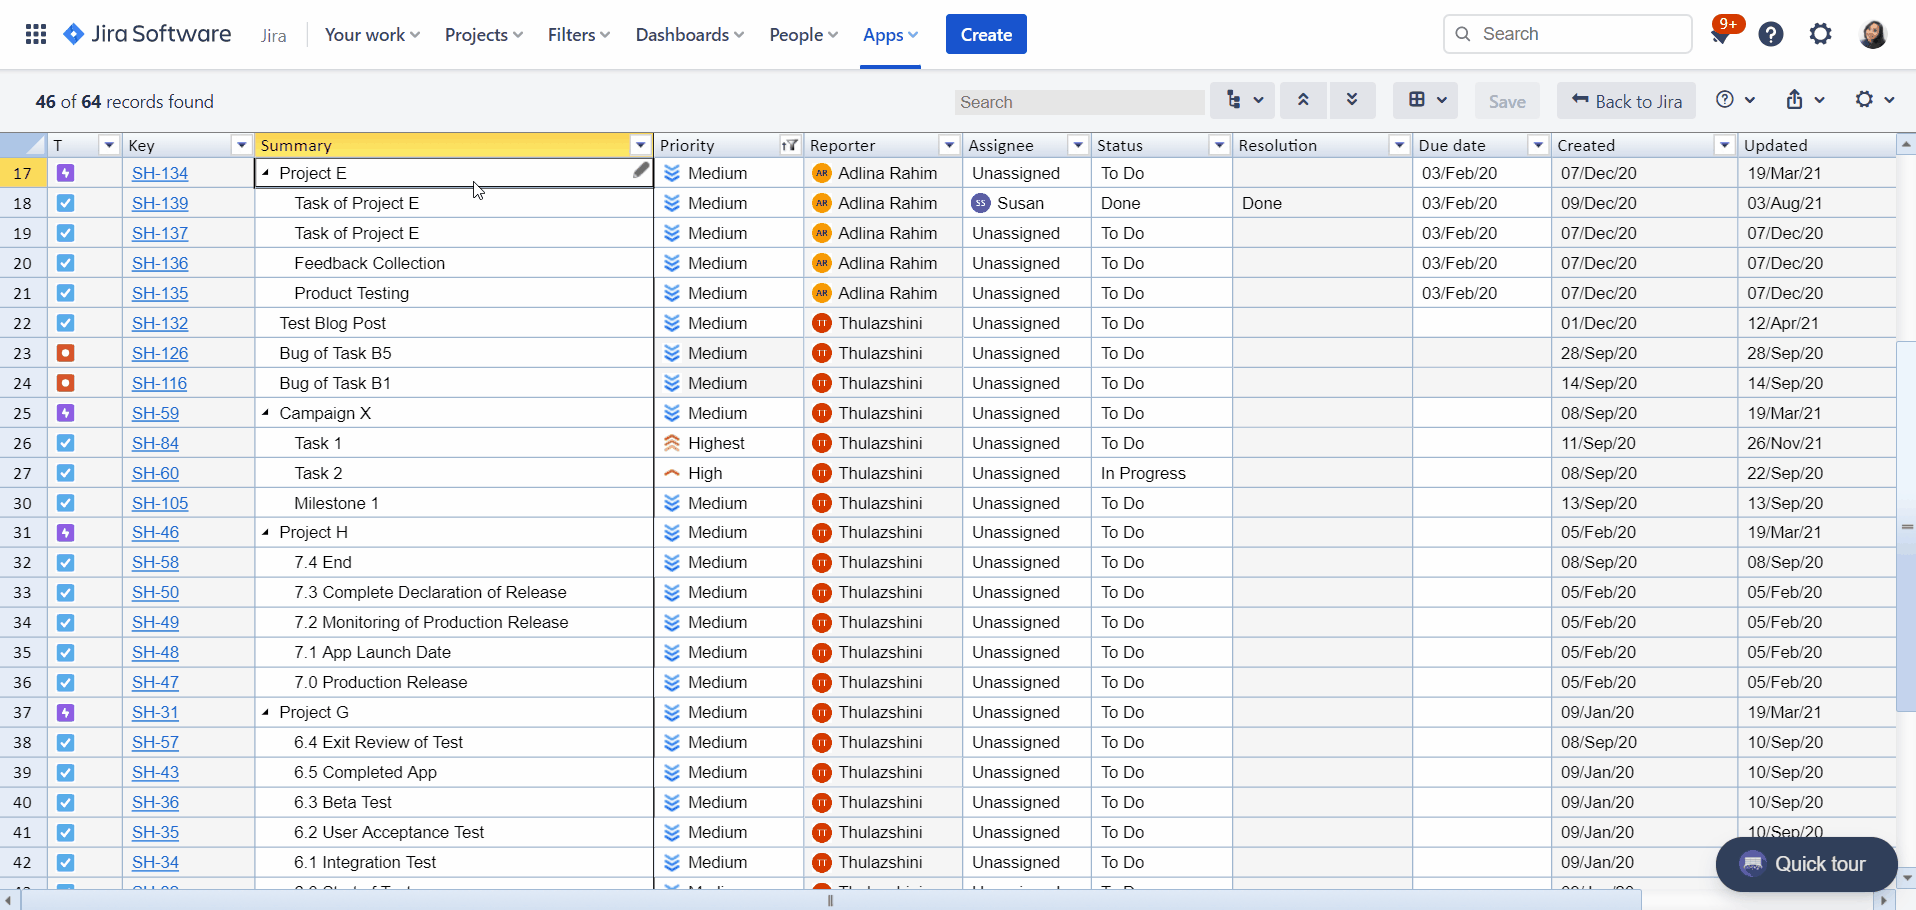
Task: Open the Projects menu
Action: [484, 34]
